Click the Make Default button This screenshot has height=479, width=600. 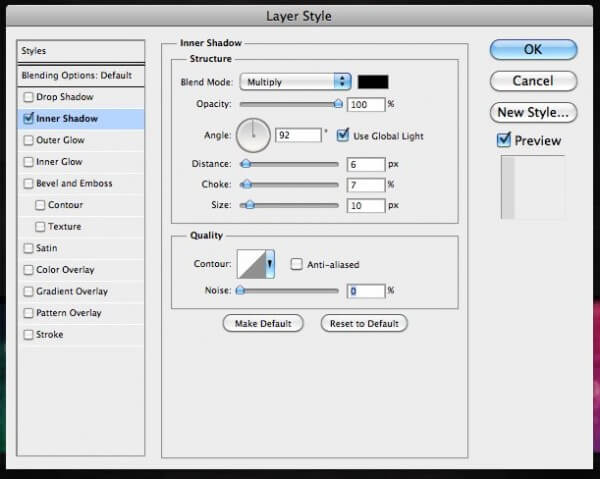coord(263,324)
